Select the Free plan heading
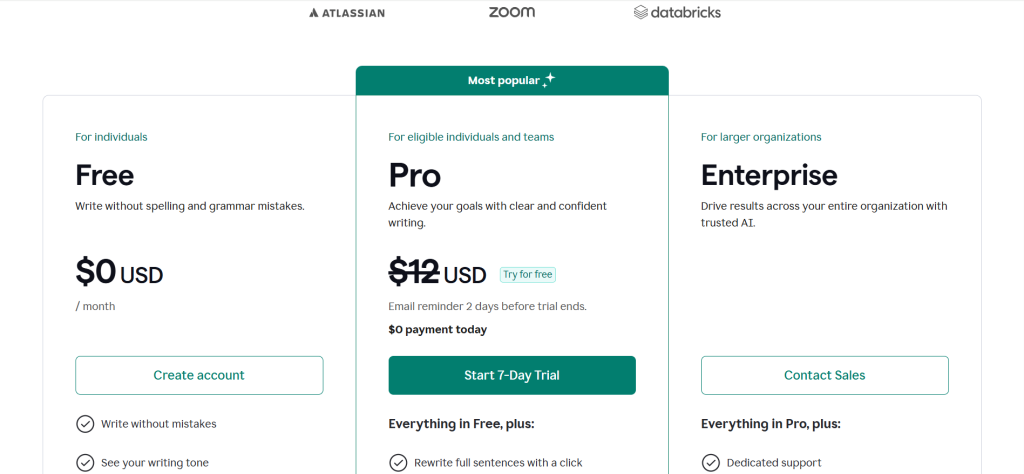The height and width of the screenshot is (474, 1024). pos(105,176)
